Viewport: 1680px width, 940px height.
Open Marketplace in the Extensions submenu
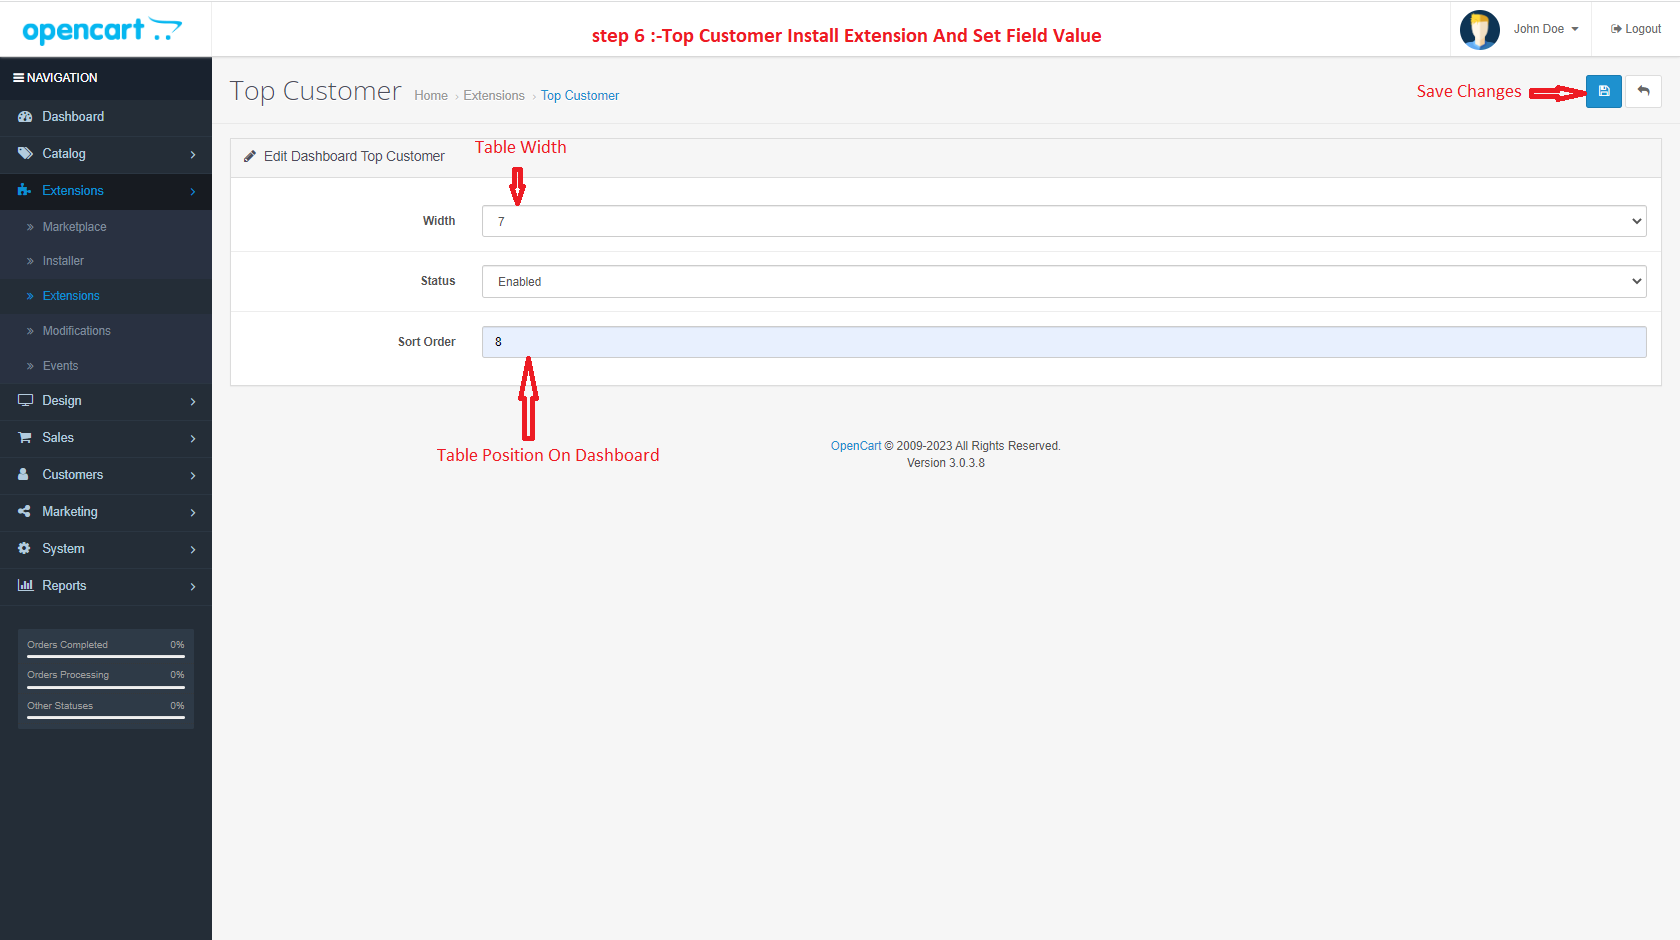coord(74,227)
